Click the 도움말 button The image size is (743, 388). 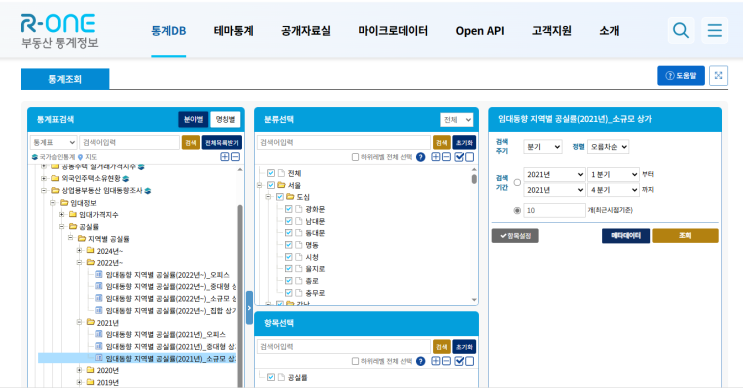(x=681, y=76)
